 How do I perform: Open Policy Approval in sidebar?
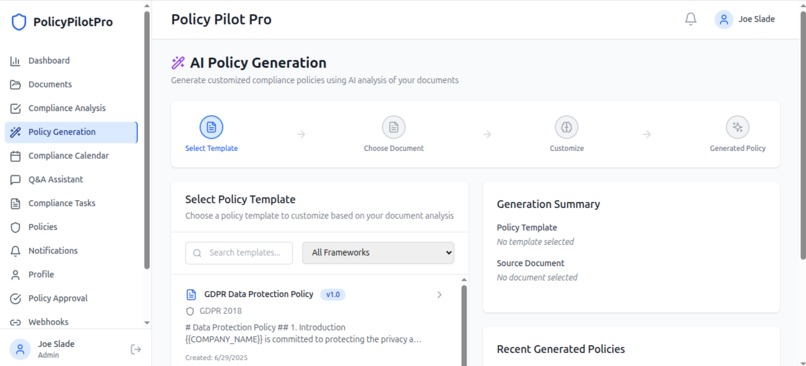[71, 299]
